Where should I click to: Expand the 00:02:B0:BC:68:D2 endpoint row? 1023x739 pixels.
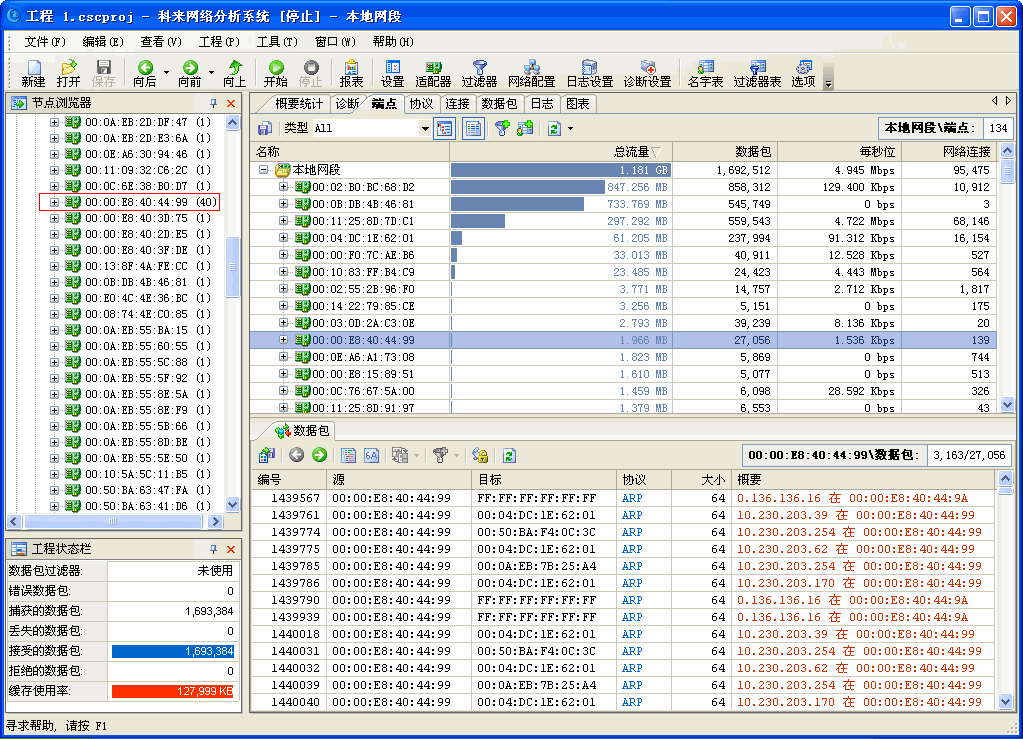click(x=283, y=187)
